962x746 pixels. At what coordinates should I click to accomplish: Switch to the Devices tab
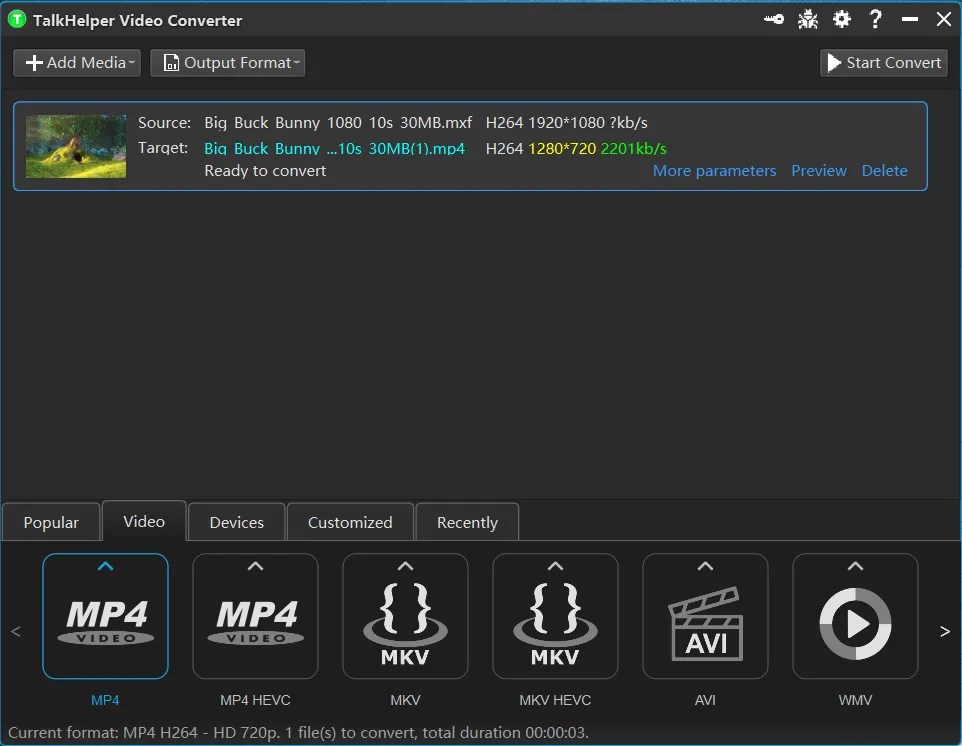[237, 522]
